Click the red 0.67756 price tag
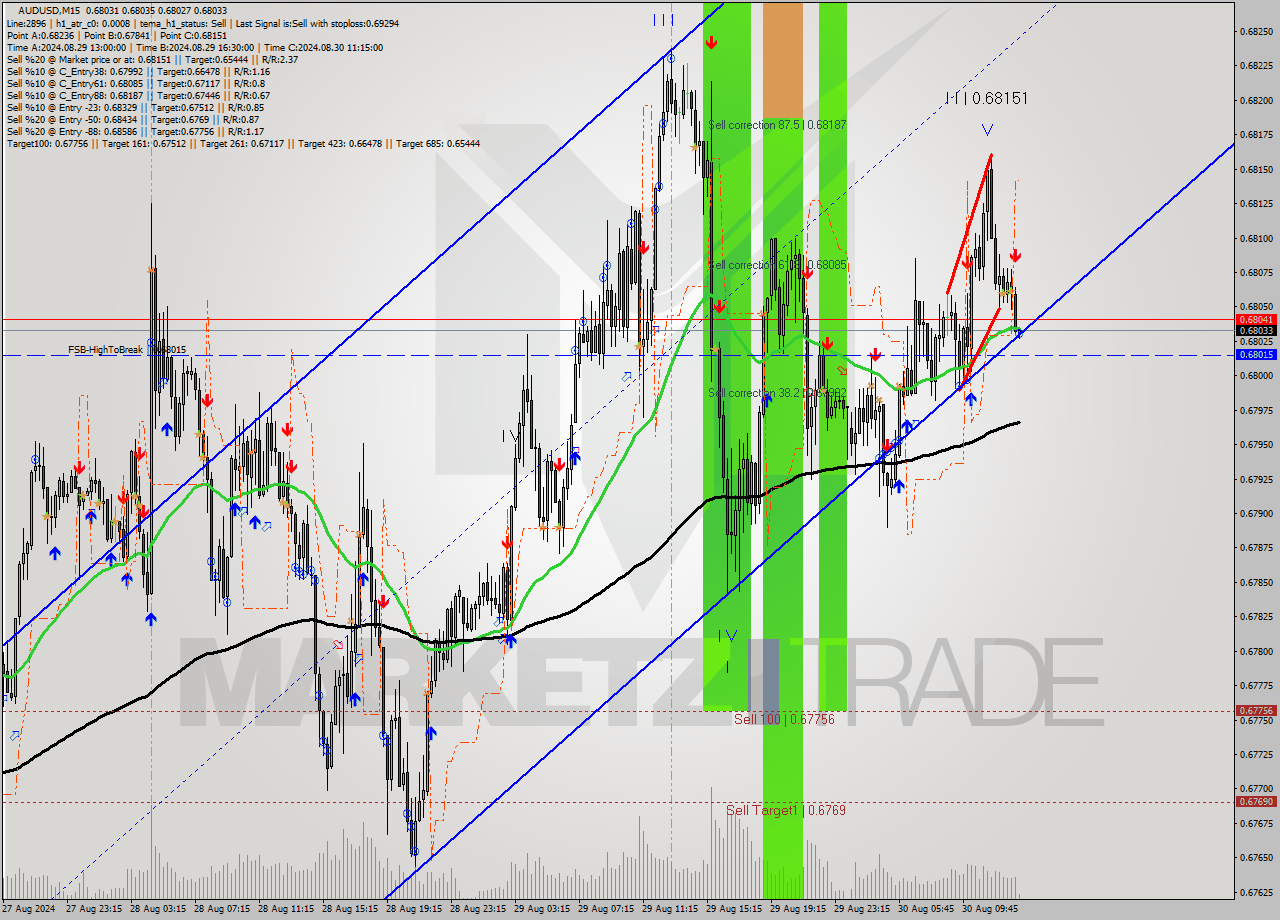The image size is (1280, 920). point(1256,710)
